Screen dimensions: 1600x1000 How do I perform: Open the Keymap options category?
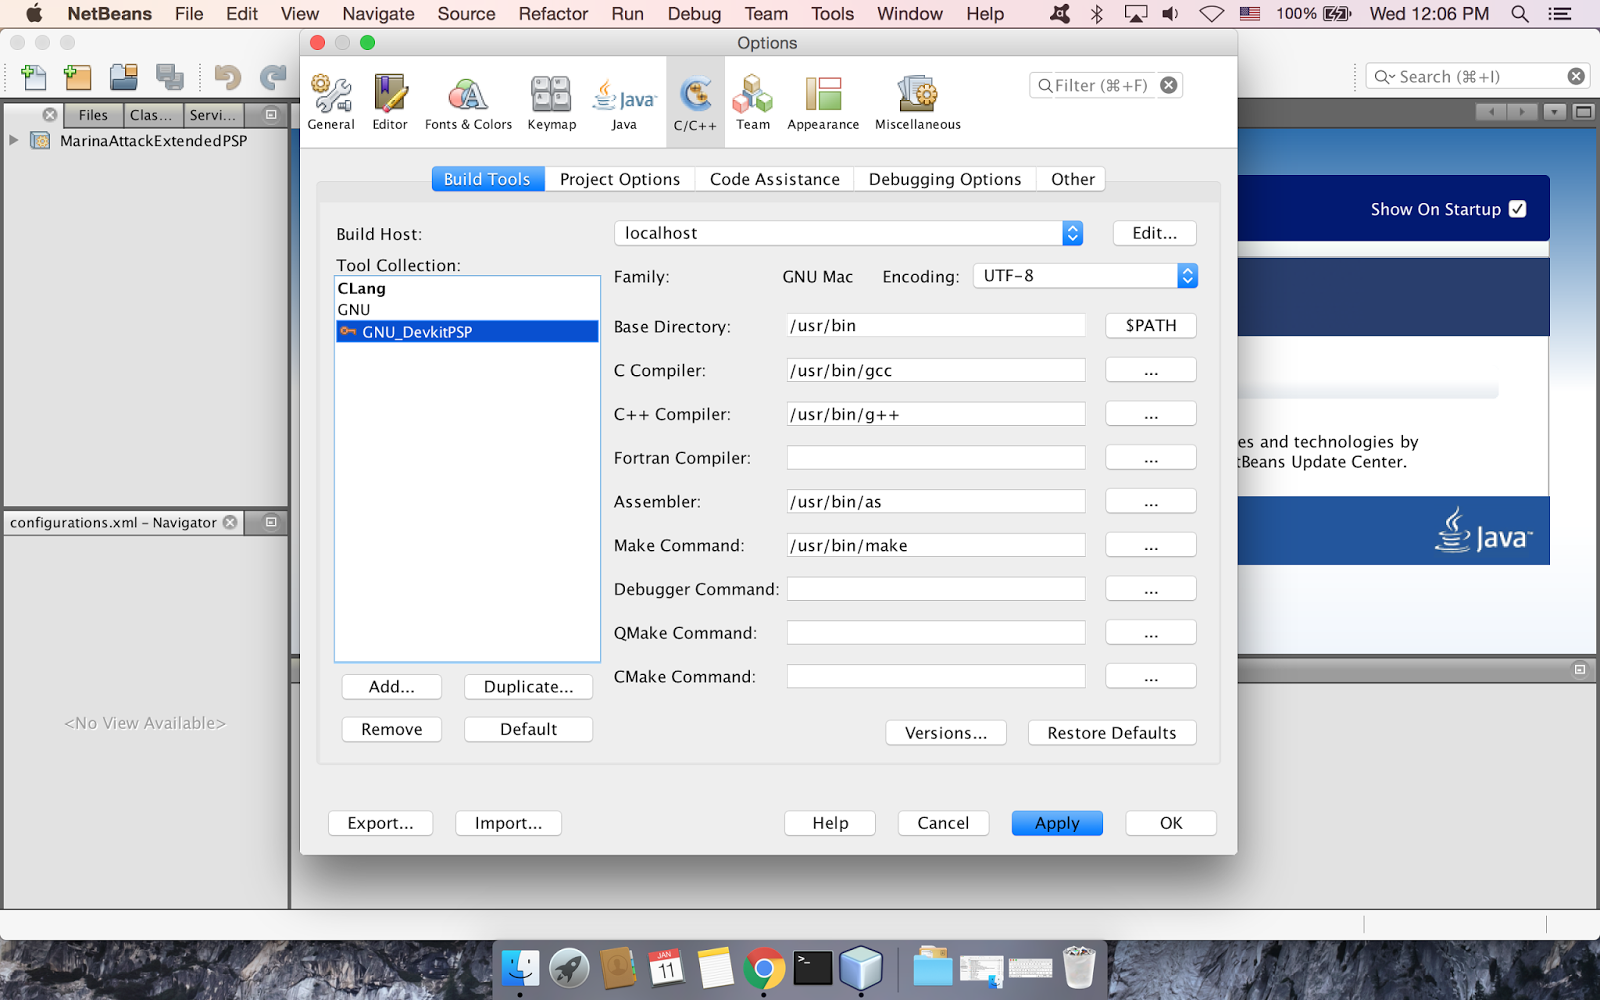551,102
